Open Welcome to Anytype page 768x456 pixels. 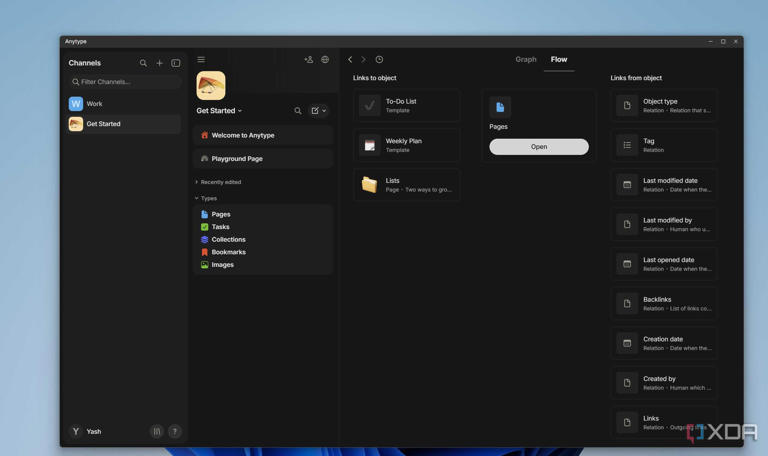tap(263, 135)
